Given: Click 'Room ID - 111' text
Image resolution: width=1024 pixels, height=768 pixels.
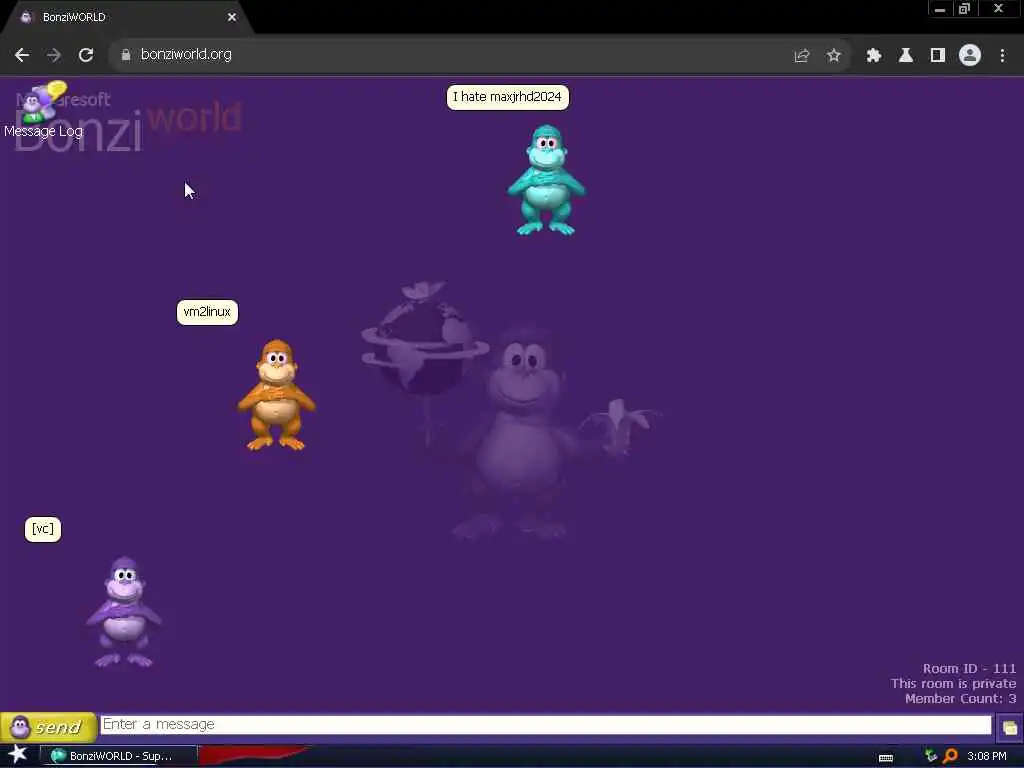Looking at the screenshot, I should [969, 669].
